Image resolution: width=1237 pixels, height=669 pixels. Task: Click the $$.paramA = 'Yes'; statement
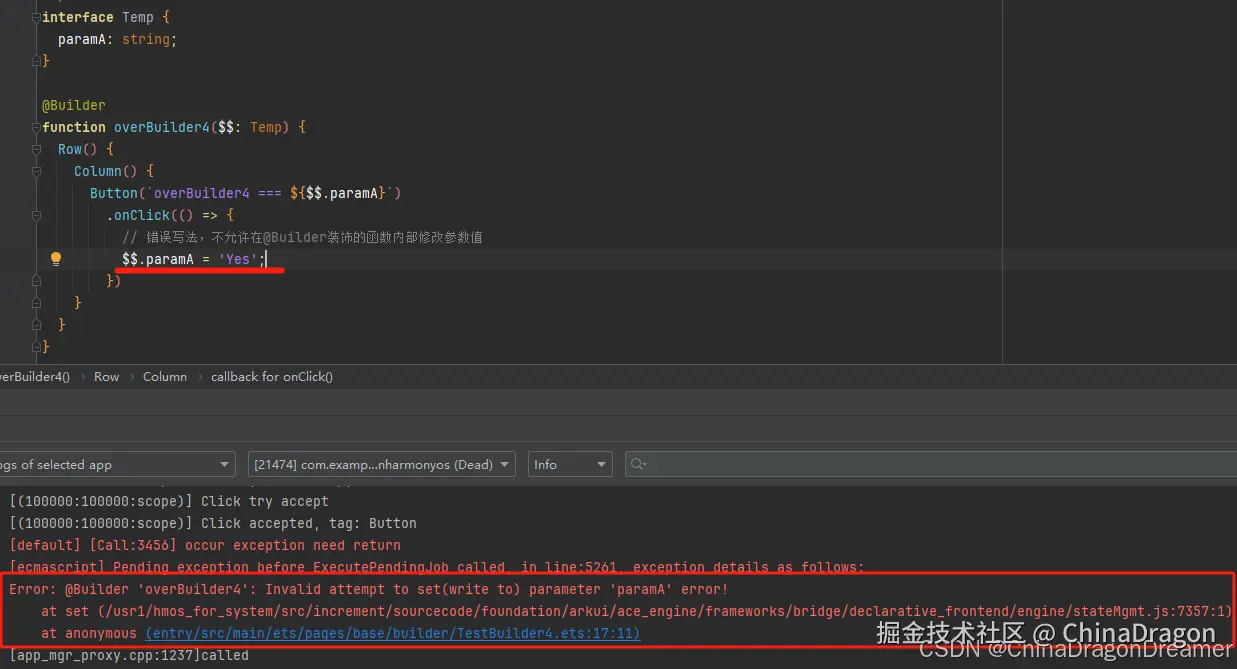click(x=194, y=259)
